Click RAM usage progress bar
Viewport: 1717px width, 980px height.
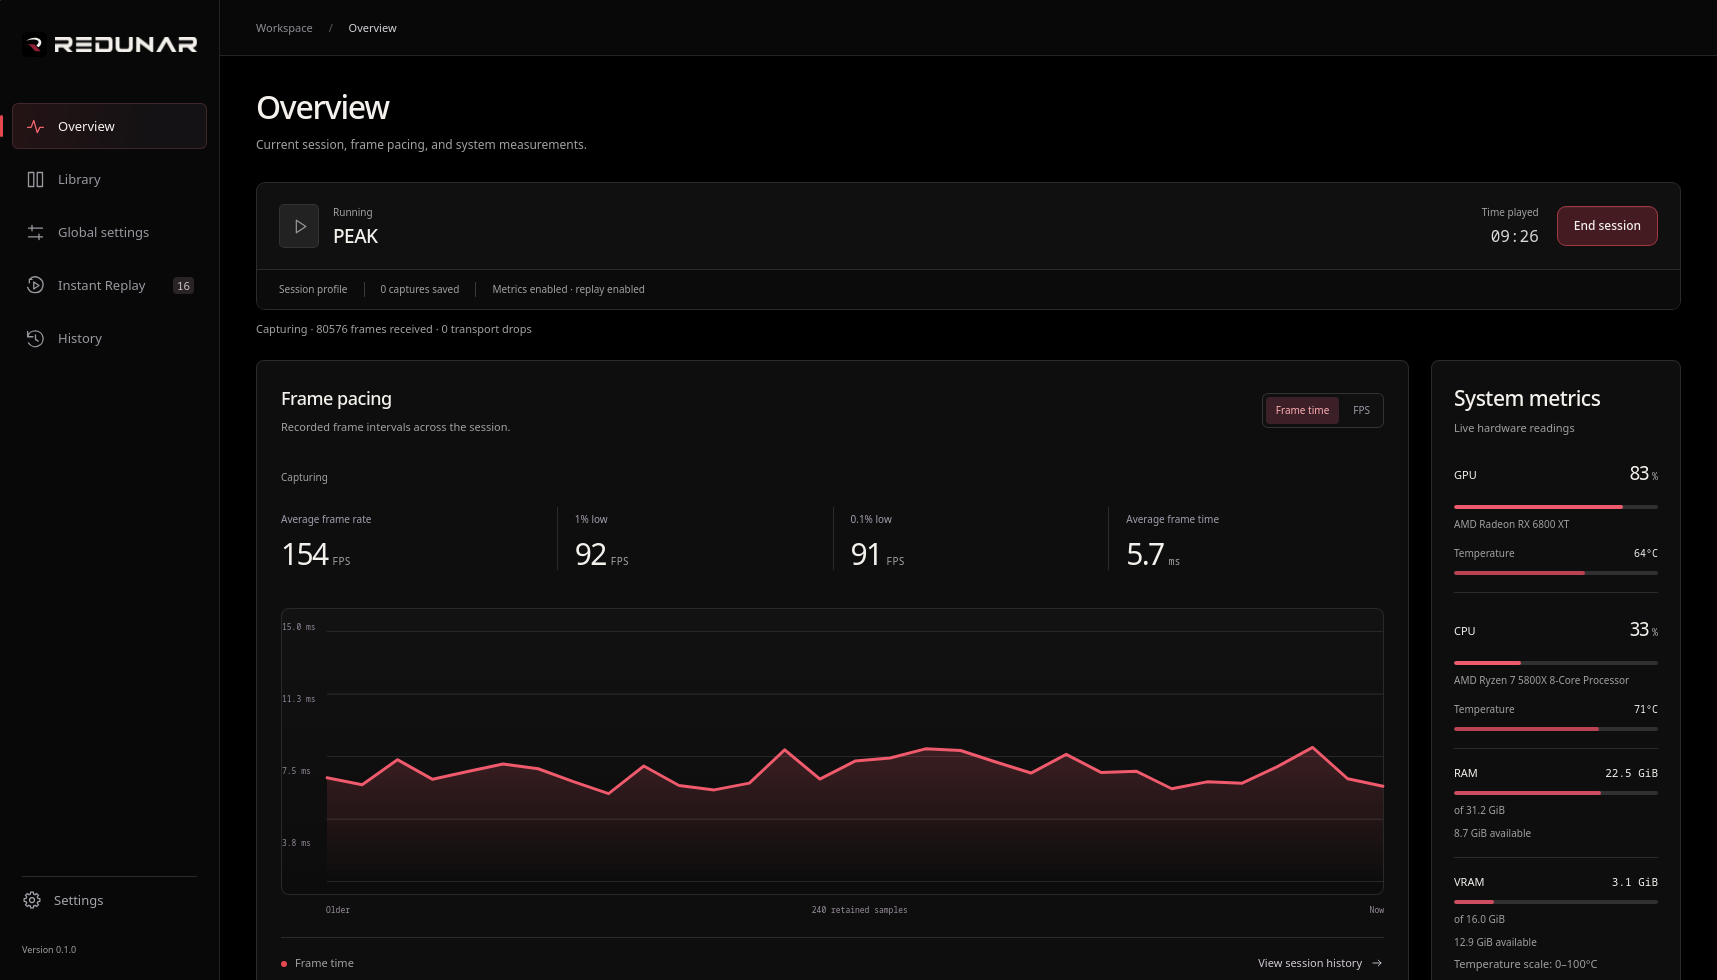1556,793
